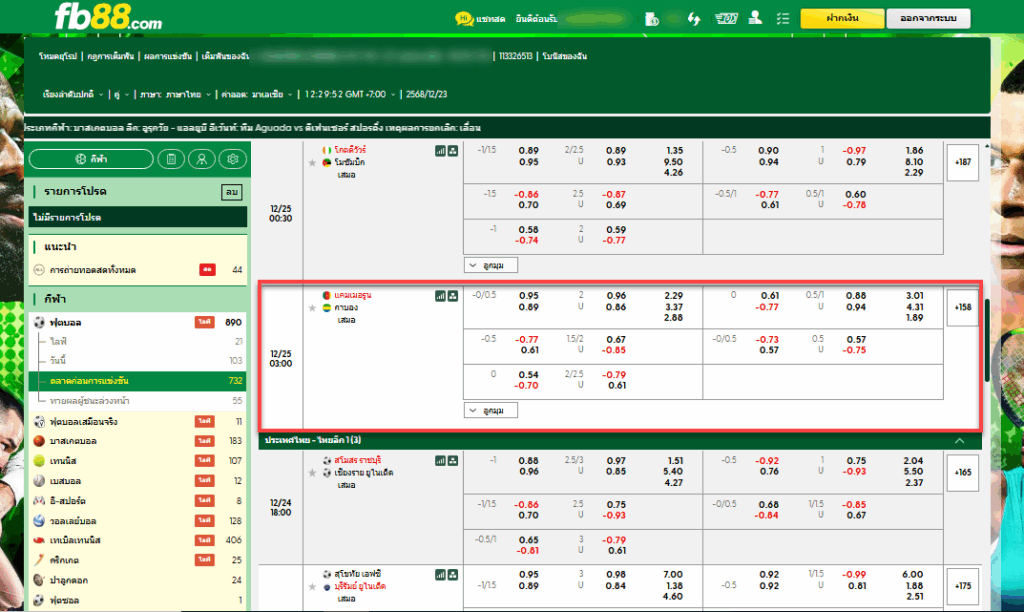This screenshot has height=612, width=1024.
Task: Select the table tennis เทเบิลเทนนิส icon
Action: click(x=39, y=540)
